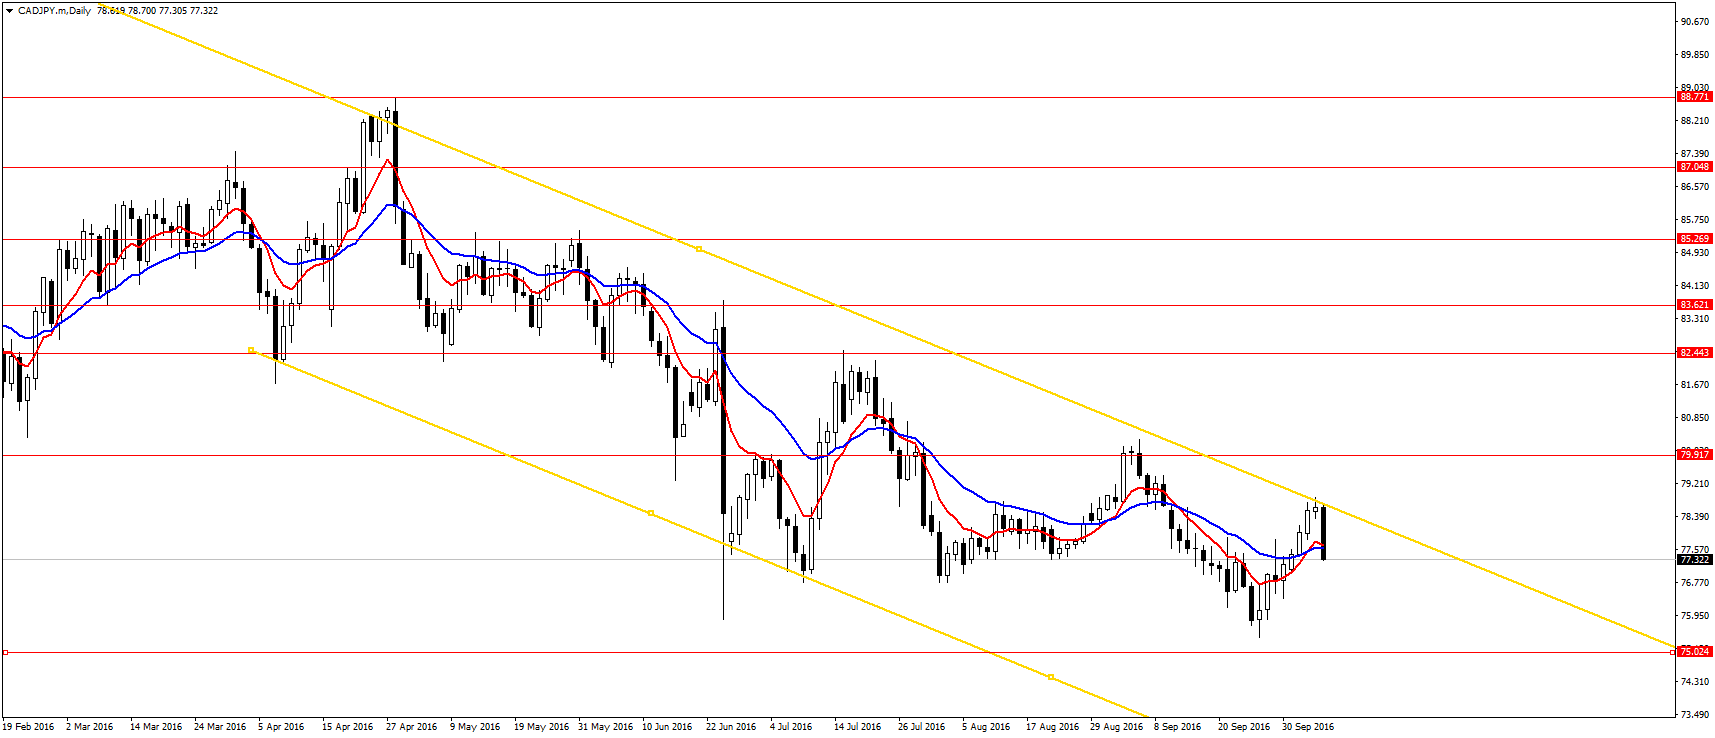
Task: Click the CADJPY.m,Daily chart title
Action: pyautogui.click(x=54, y=11)
